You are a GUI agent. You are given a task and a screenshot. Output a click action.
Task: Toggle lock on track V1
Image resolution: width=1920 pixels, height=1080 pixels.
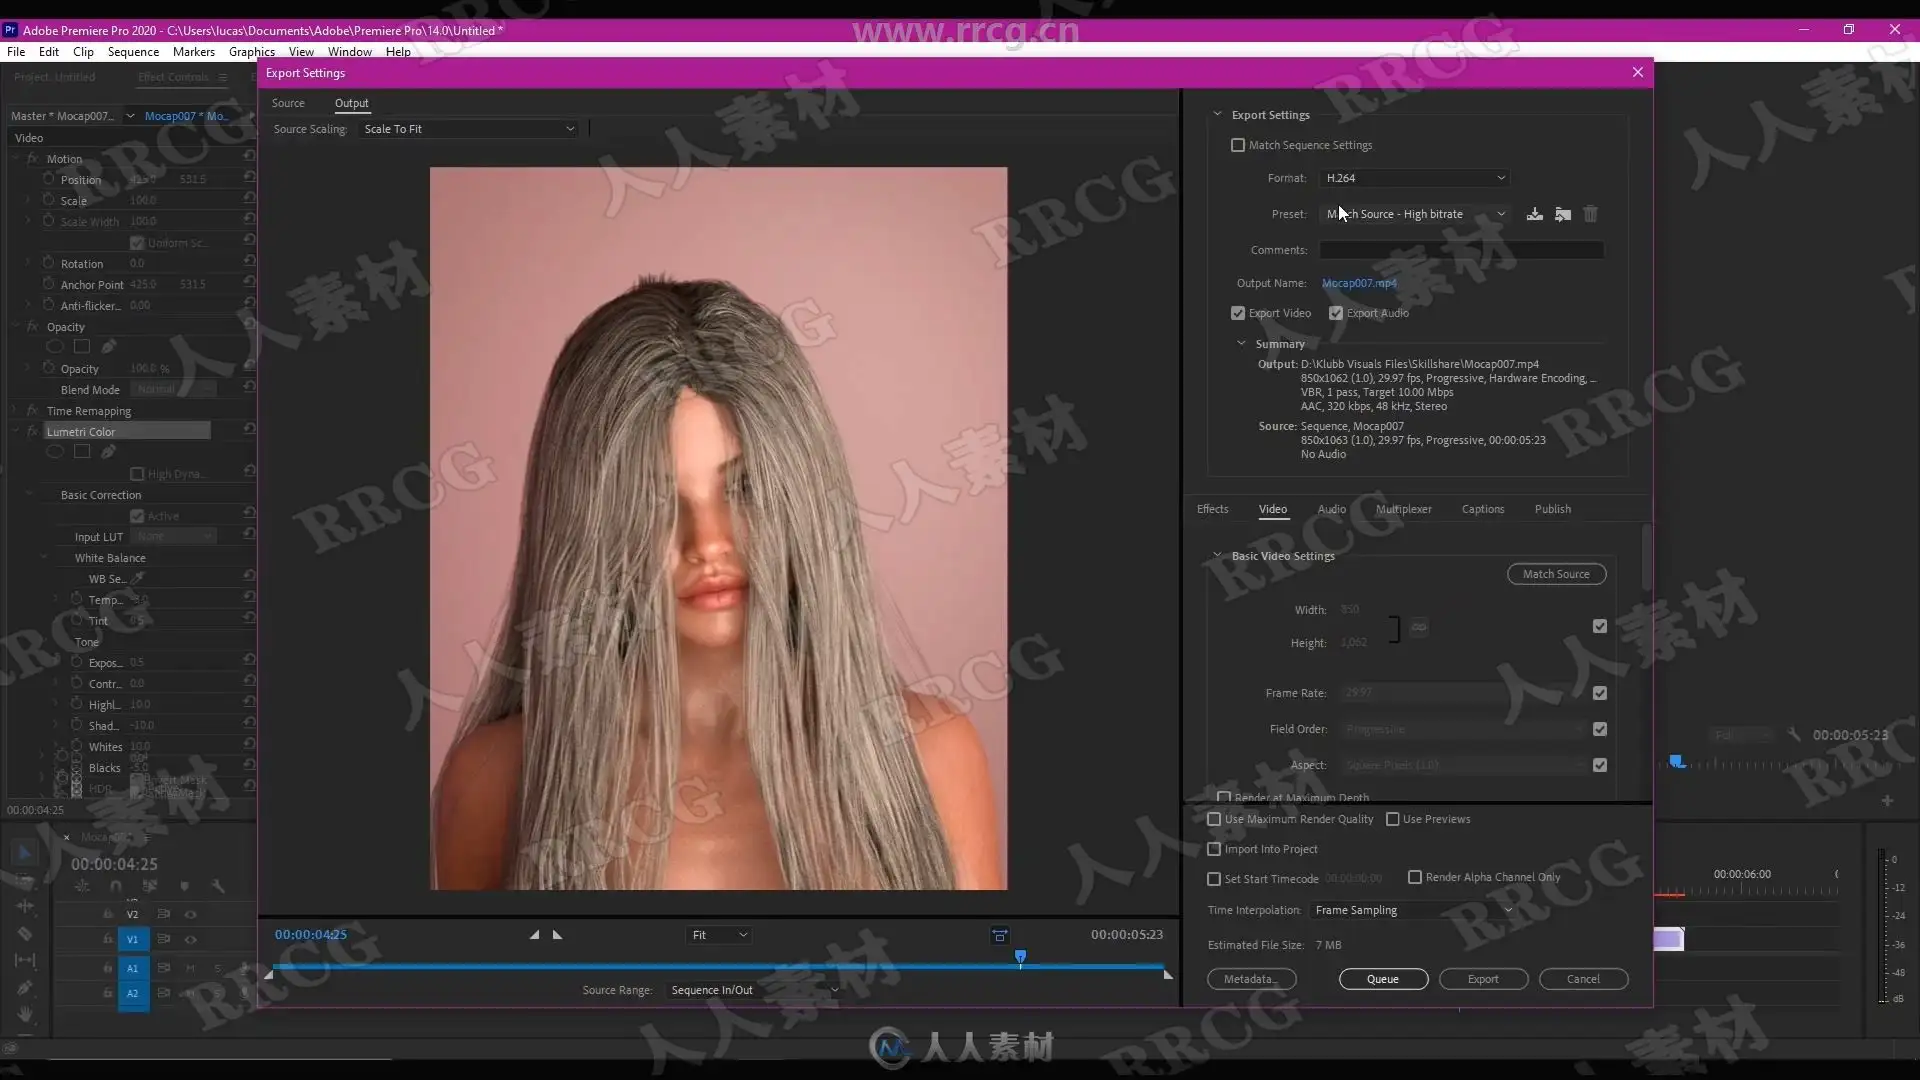click(x=108, y=939)
